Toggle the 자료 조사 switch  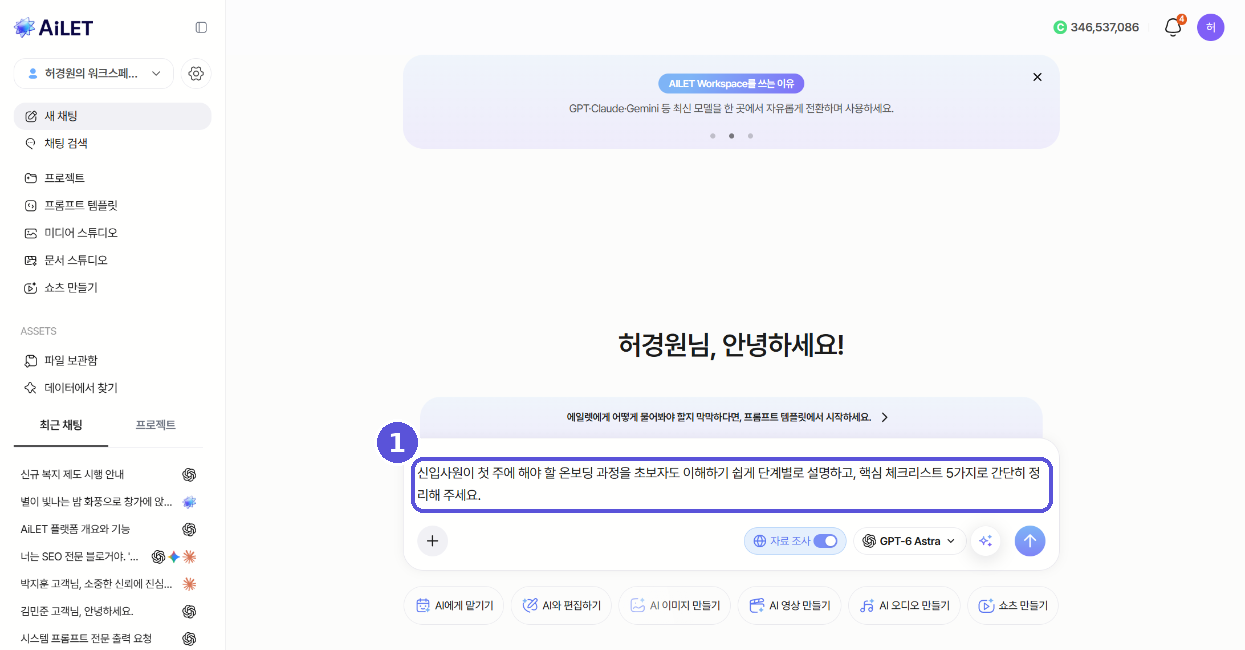(x=825, y=541)
